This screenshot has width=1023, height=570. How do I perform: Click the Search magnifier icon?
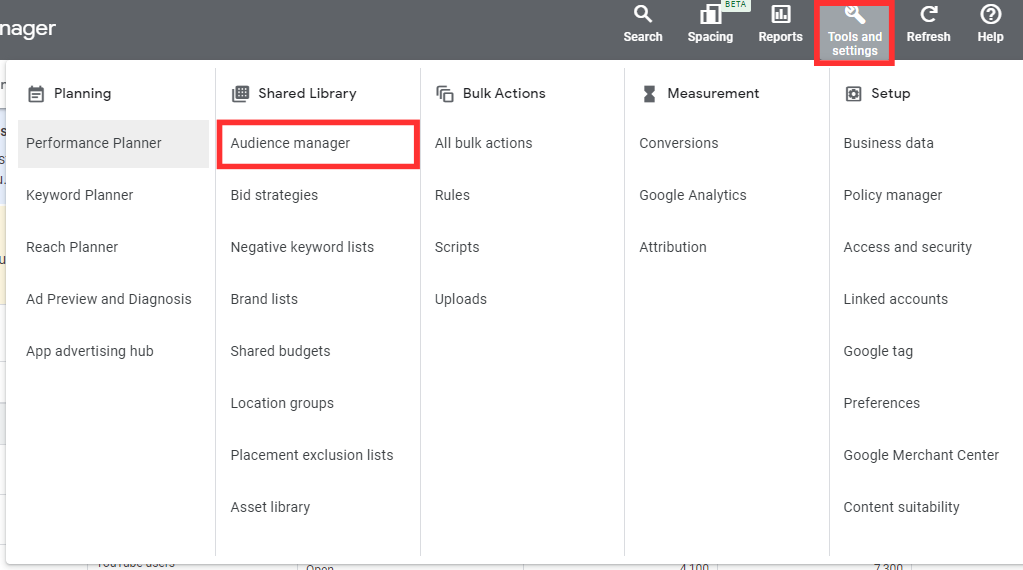click(x=643, y=14)
